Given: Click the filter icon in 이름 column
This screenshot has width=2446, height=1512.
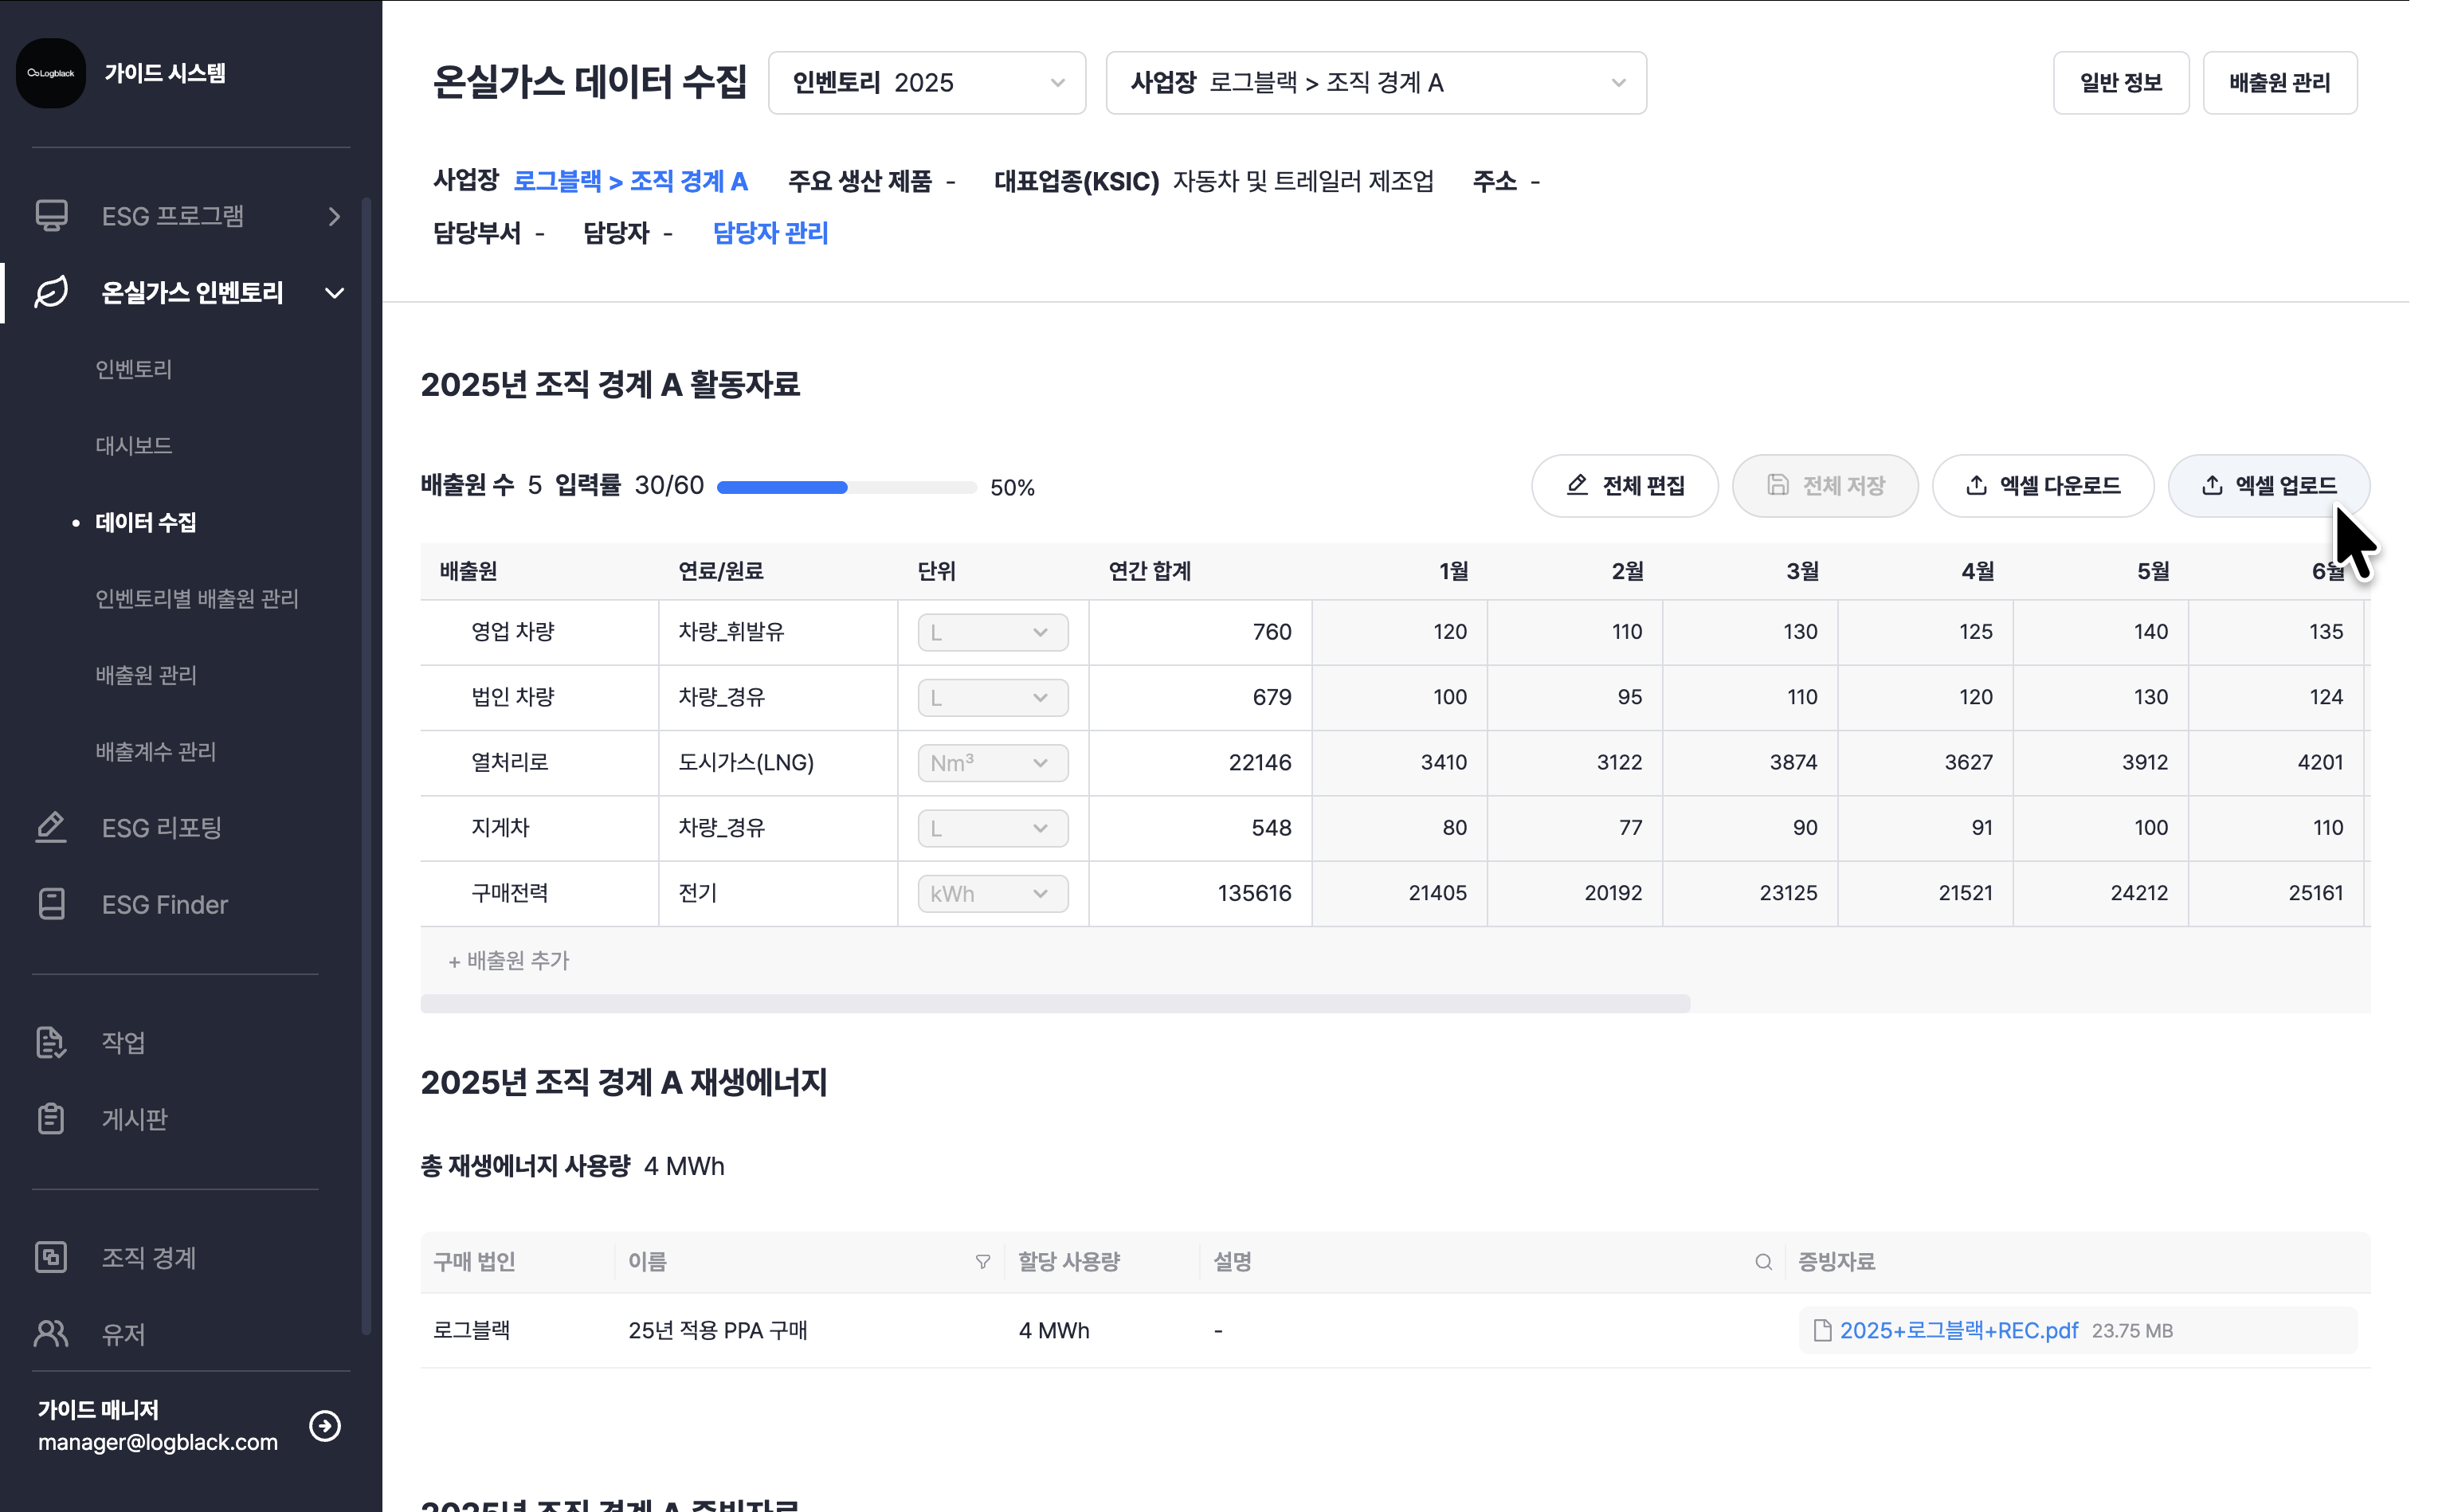Looking at the screenshot, I should coord(983,1262).
